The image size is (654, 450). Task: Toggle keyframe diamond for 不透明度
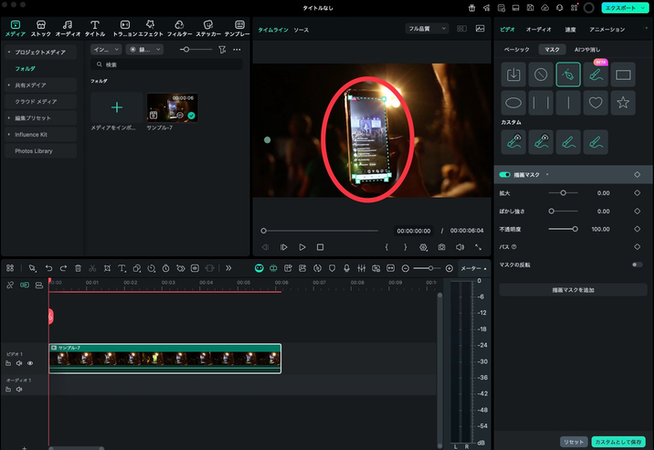637,229
